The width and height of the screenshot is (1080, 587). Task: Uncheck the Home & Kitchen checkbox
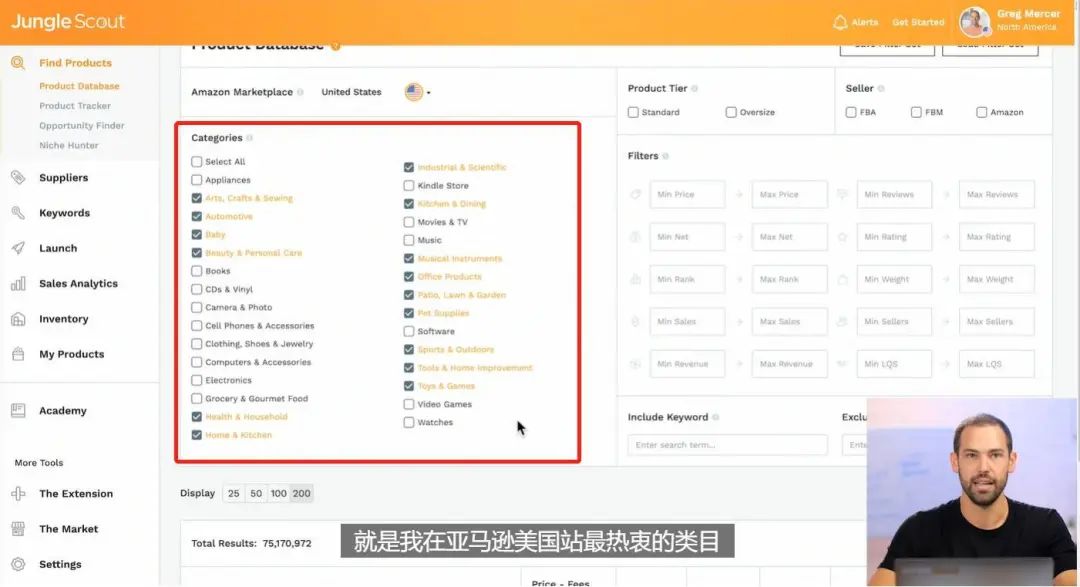(x=196, y=435)
